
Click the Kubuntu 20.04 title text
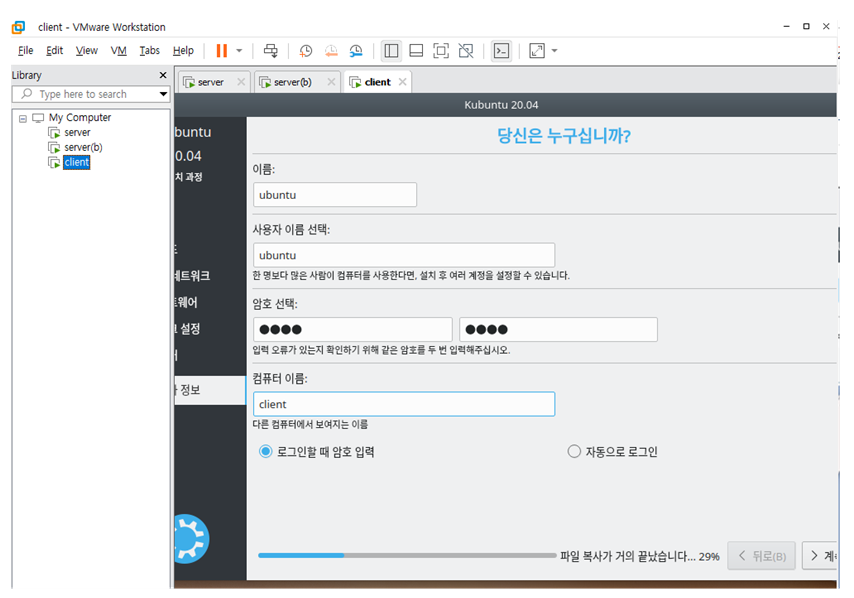(501, 105)
